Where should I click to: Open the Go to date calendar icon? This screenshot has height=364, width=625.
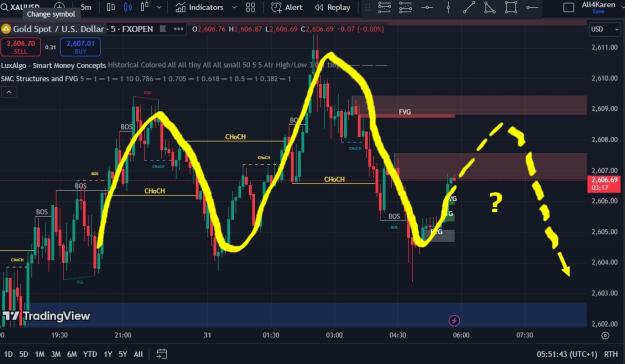coord(161,354)
